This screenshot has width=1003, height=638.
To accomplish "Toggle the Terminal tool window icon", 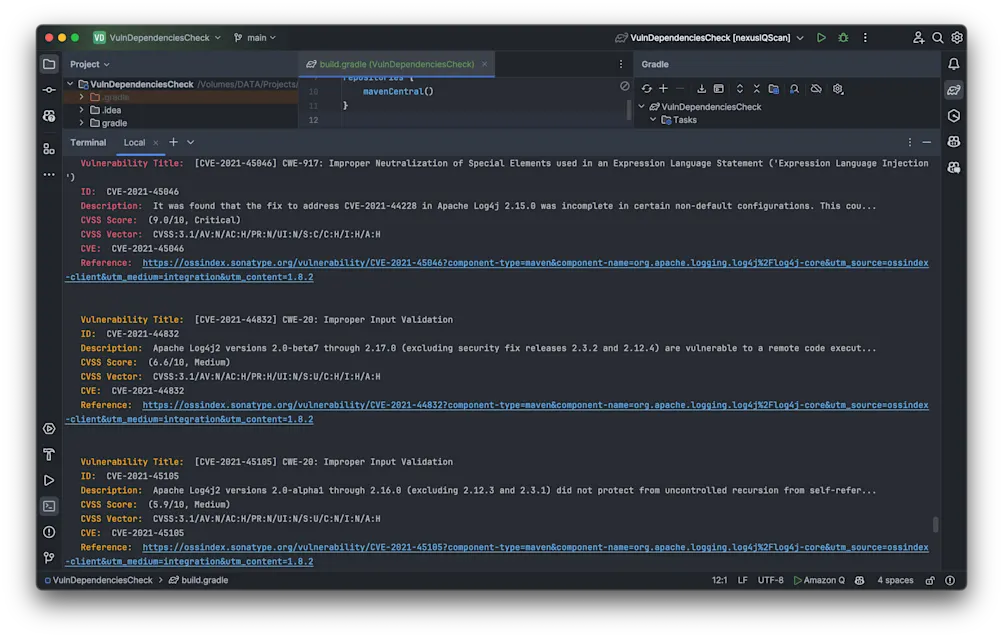I will [x=49, y=506].
